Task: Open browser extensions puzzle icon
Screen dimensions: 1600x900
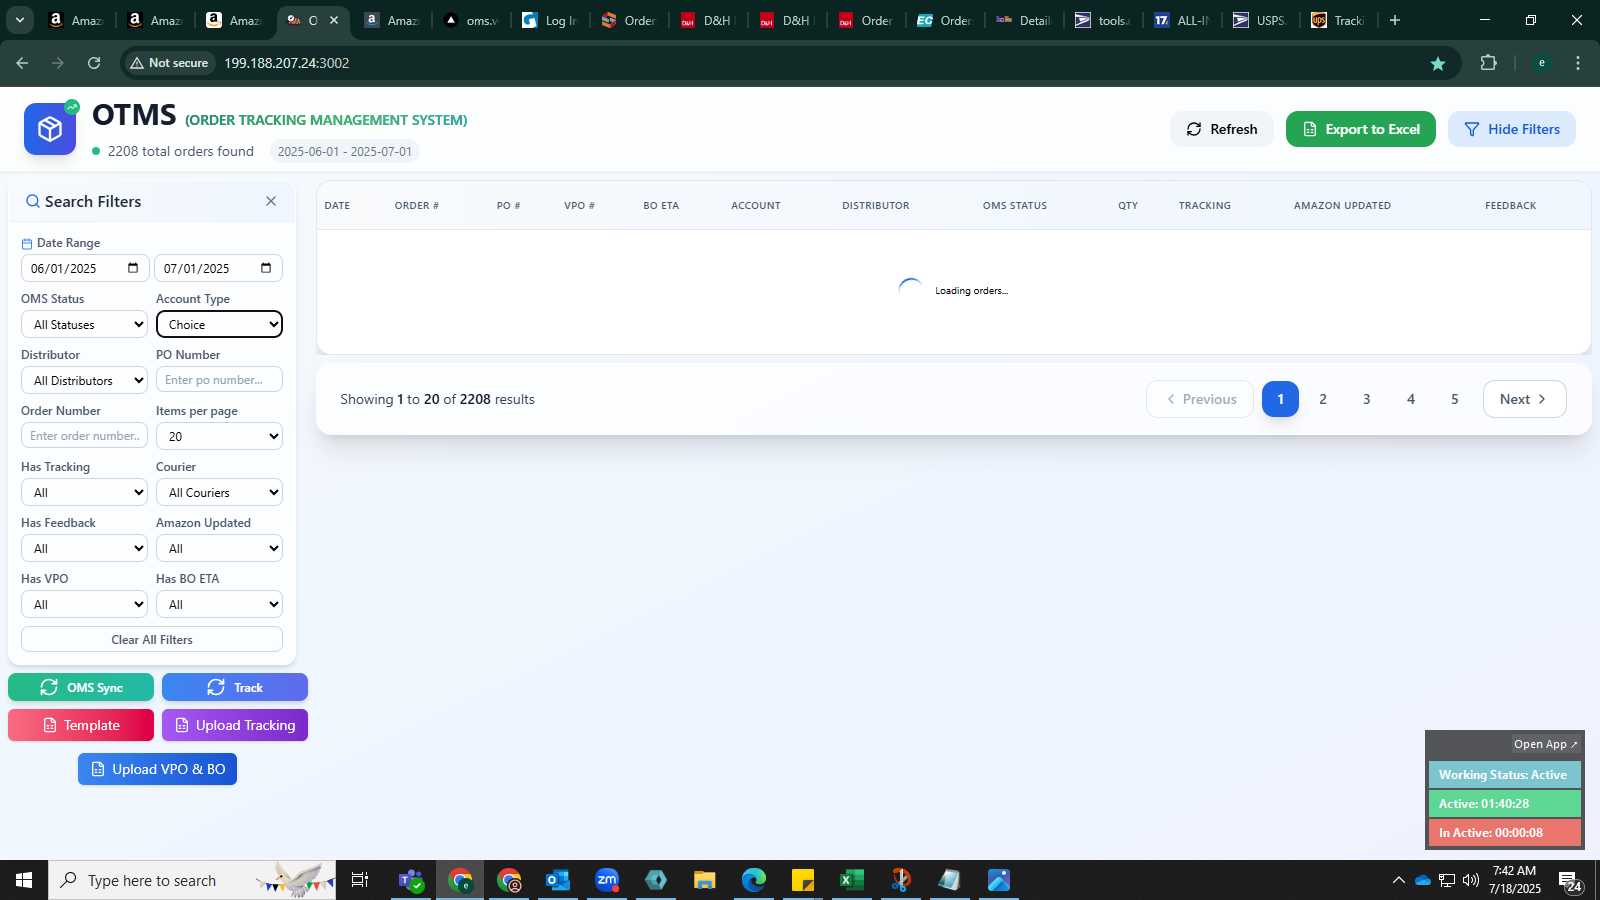Action: [1488, 63]
